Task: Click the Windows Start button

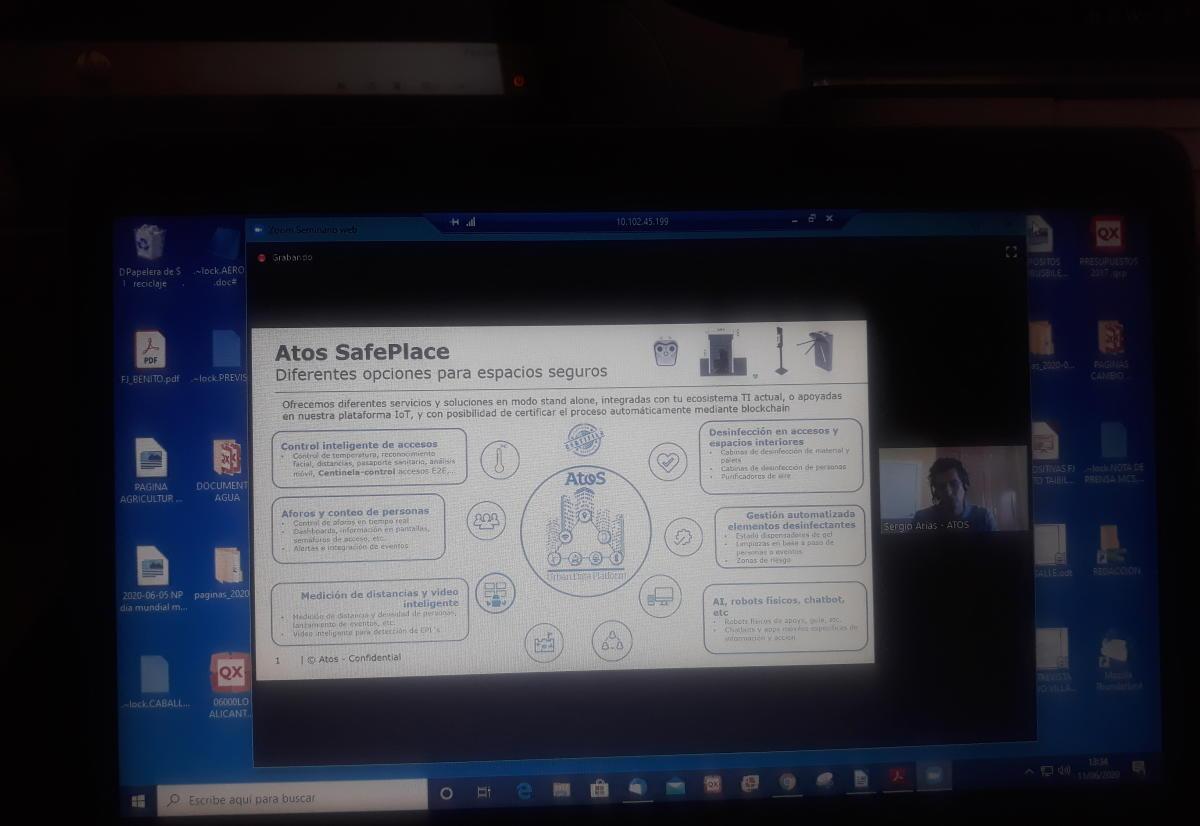Action: pos(138,800)
